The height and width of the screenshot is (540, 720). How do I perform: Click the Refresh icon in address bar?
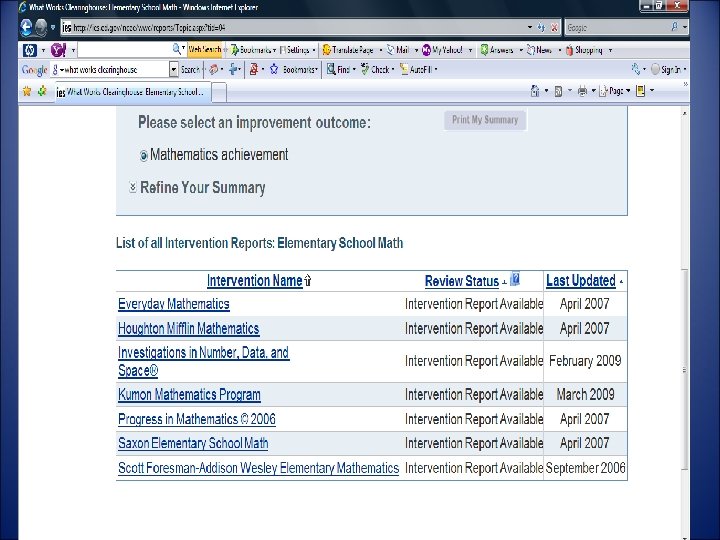point(541,28)
